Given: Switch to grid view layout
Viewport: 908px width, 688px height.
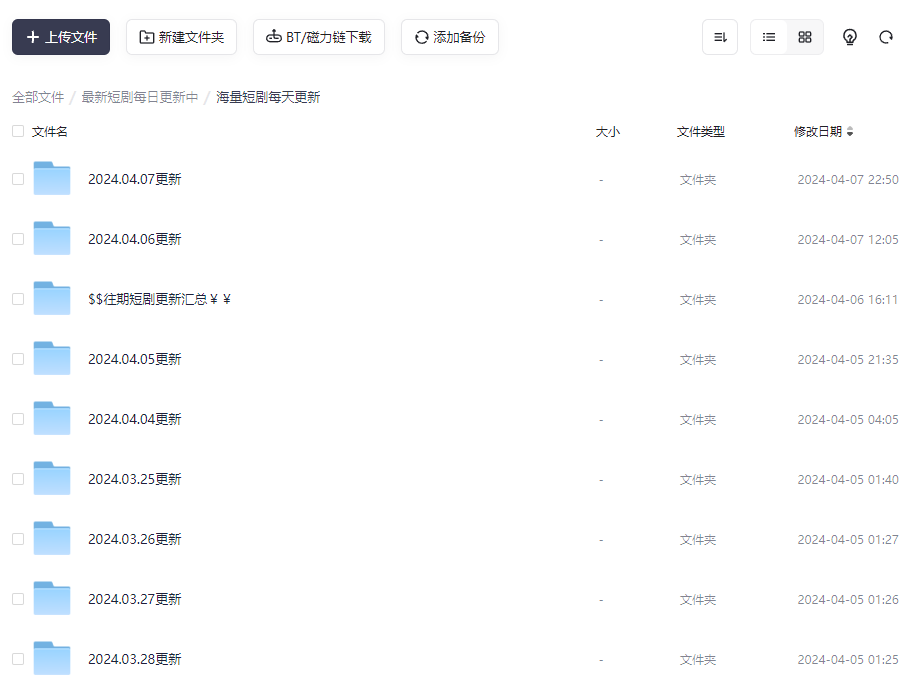Looking at the screenshot, I should (804, 36).
